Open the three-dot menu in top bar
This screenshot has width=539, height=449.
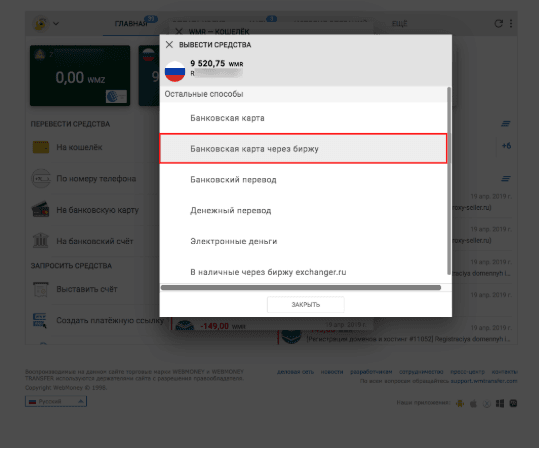(x=511, y=23)
